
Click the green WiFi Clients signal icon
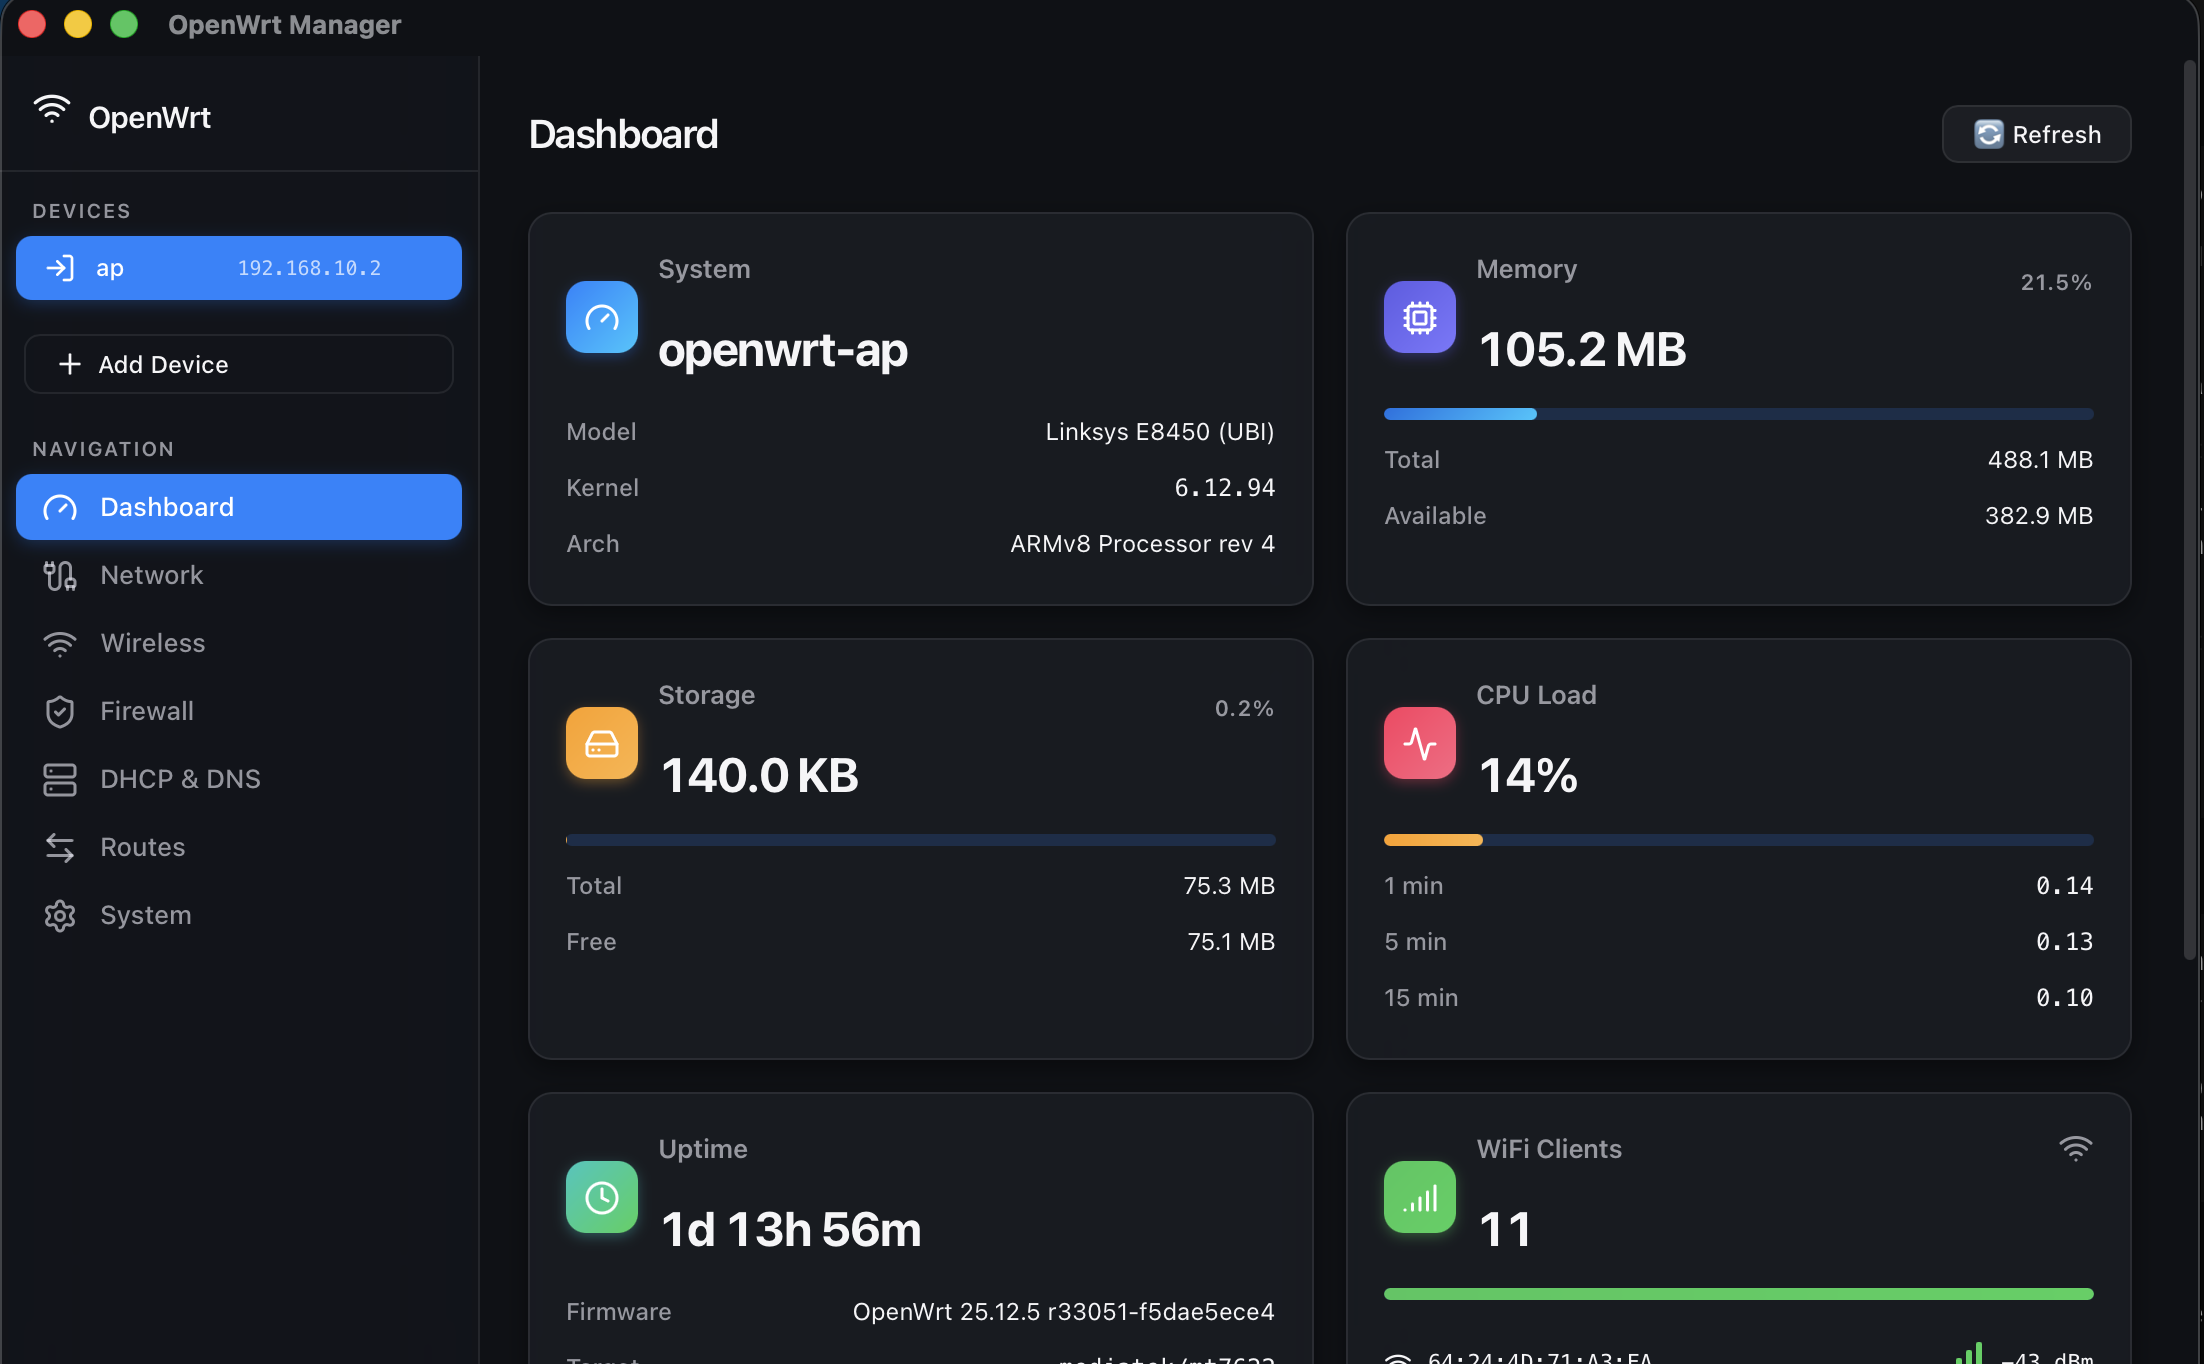pyautogui.click(x=1419, y=1197)
